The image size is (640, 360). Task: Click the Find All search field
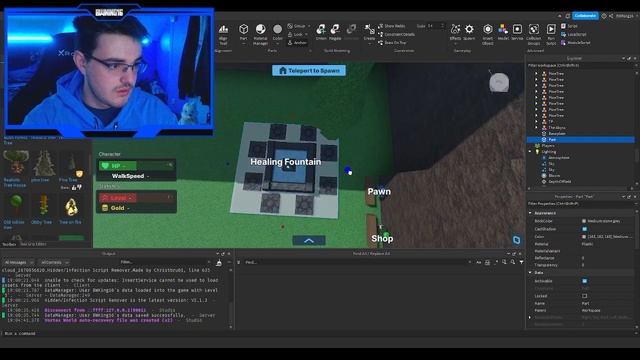tap(357, 262)
